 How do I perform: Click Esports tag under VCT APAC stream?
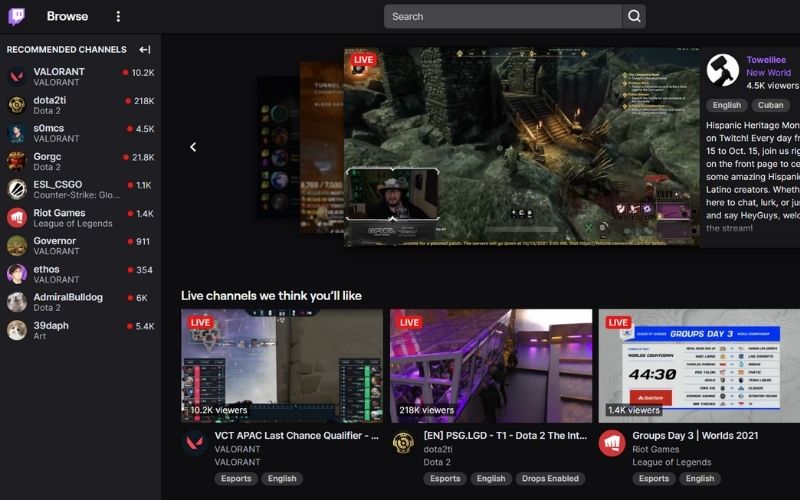click(x=236, y=478)
